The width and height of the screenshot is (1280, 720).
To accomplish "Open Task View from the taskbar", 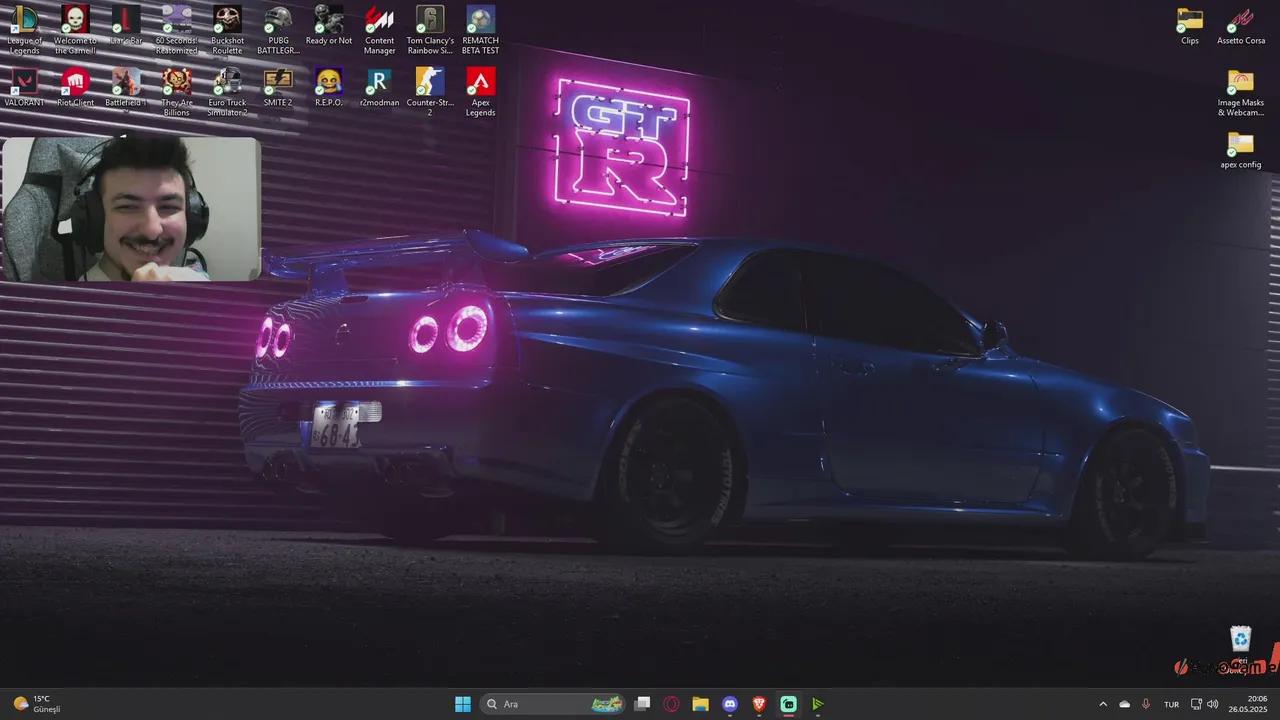I will (643, 704).
